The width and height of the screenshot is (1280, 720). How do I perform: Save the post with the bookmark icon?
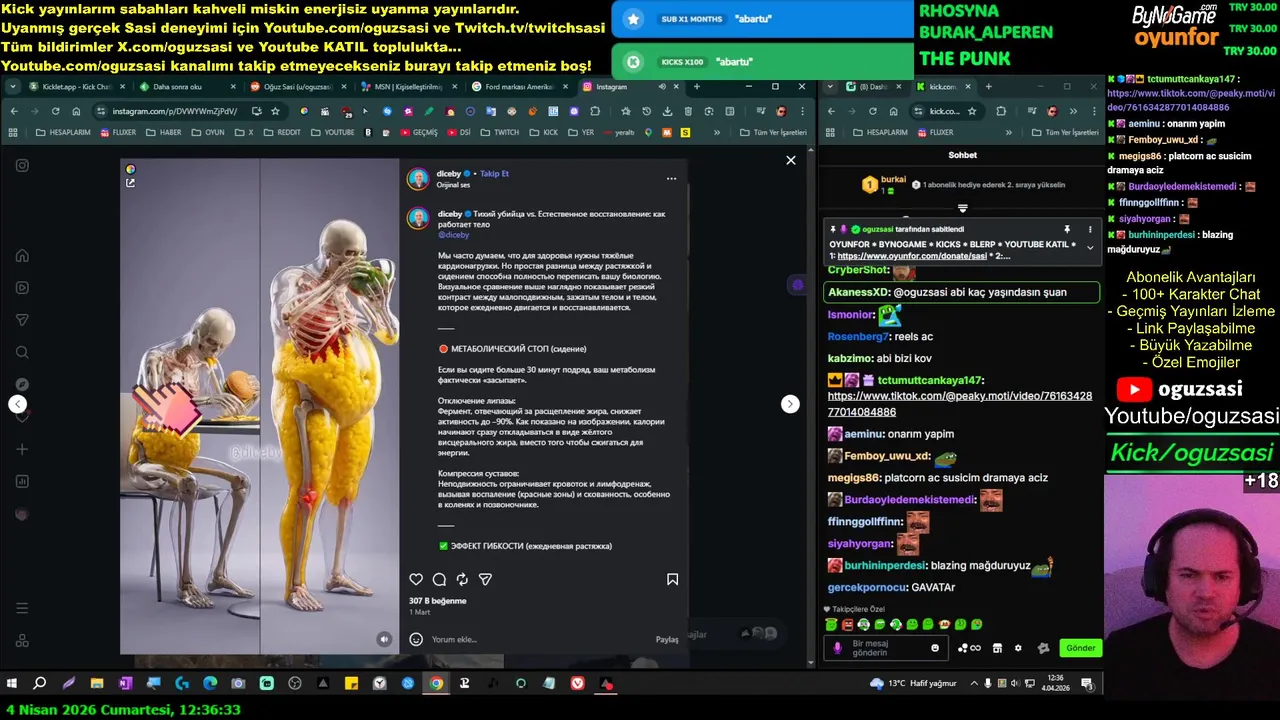(672, 579)
